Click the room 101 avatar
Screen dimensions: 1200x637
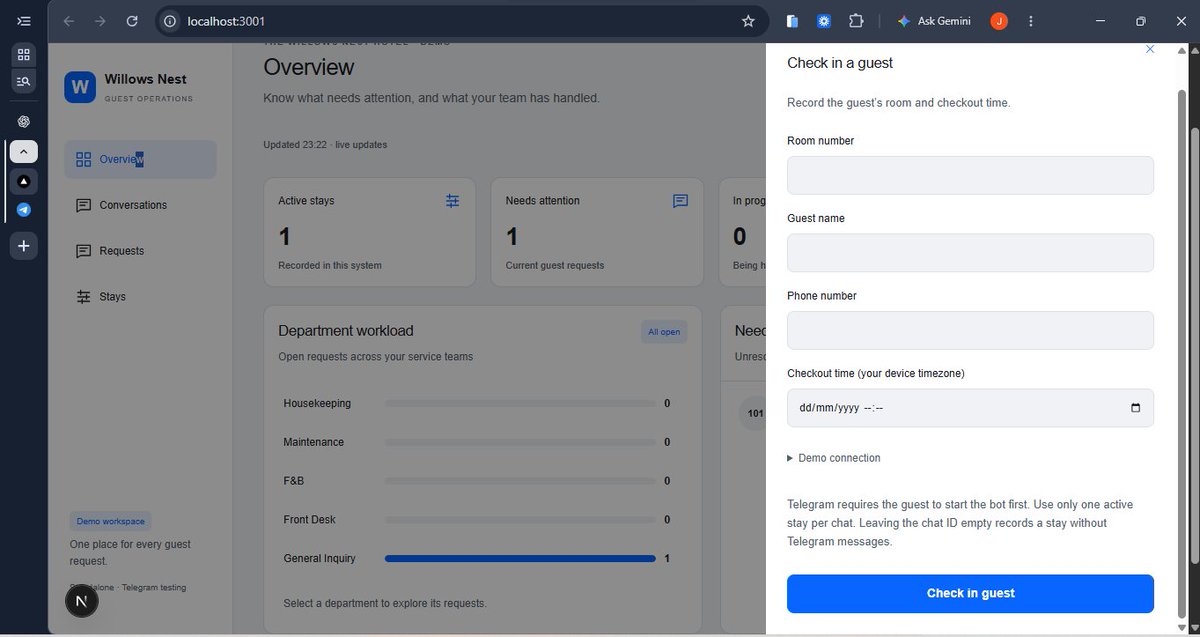click(755, 413)
